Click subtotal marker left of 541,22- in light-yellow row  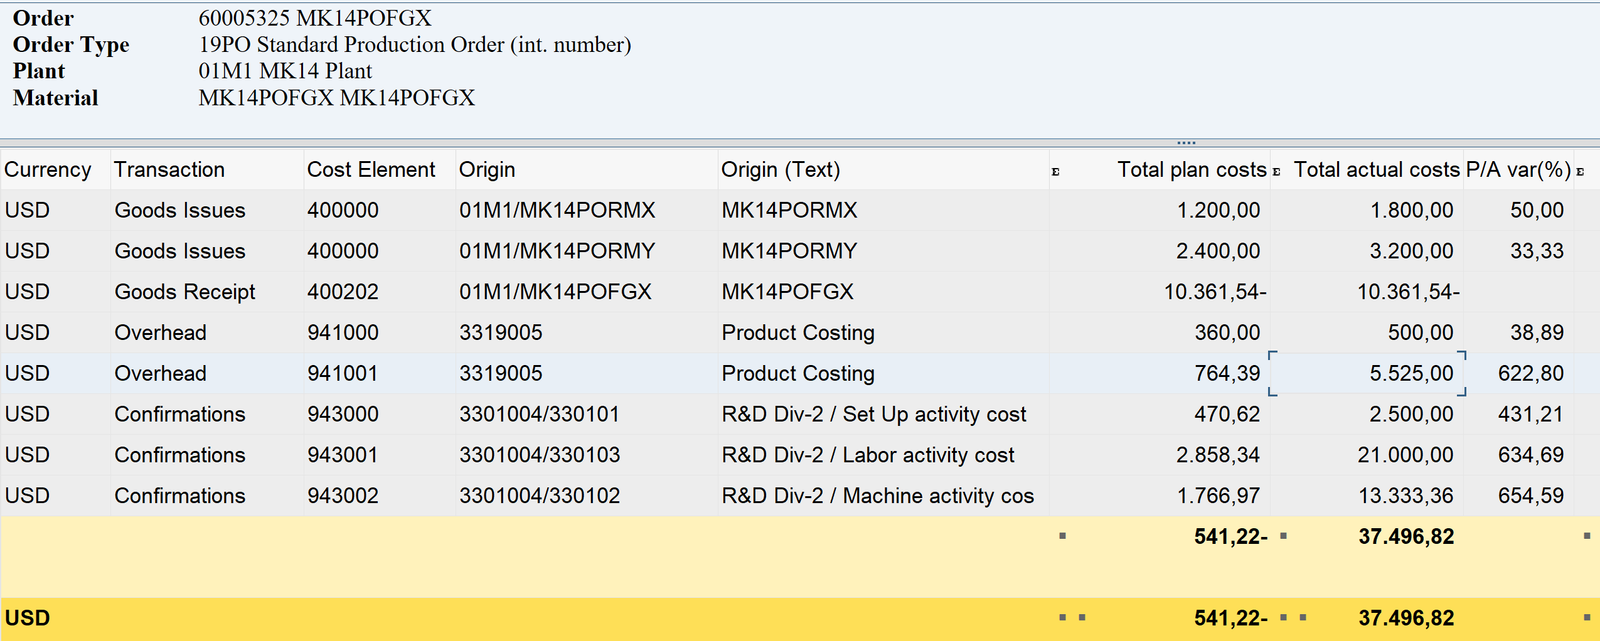[x=1062, y=537]
